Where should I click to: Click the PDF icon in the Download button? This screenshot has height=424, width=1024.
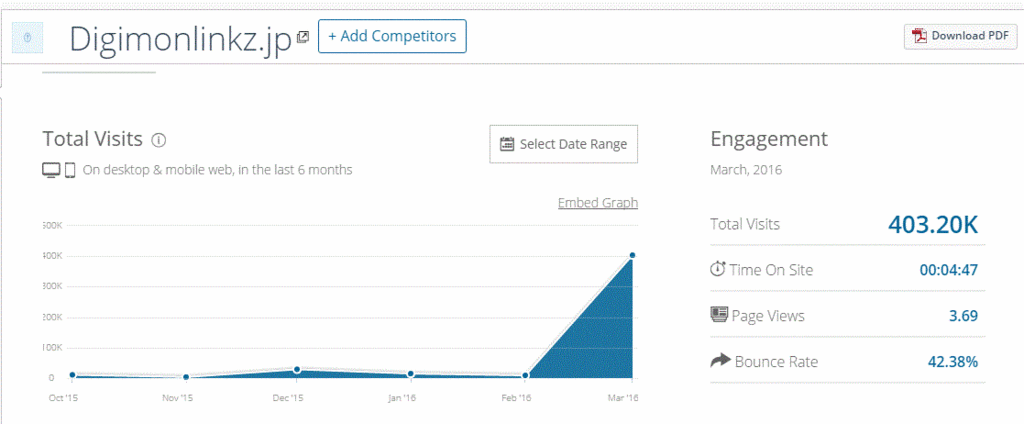tap(920, 36)
